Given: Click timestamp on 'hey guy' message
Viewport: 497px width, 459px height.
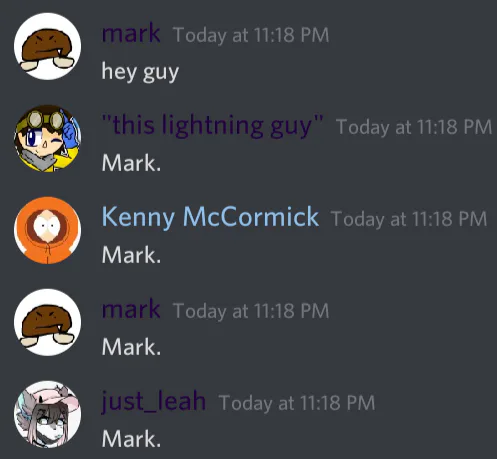Looking at the screenshot, I should [251, 35].
